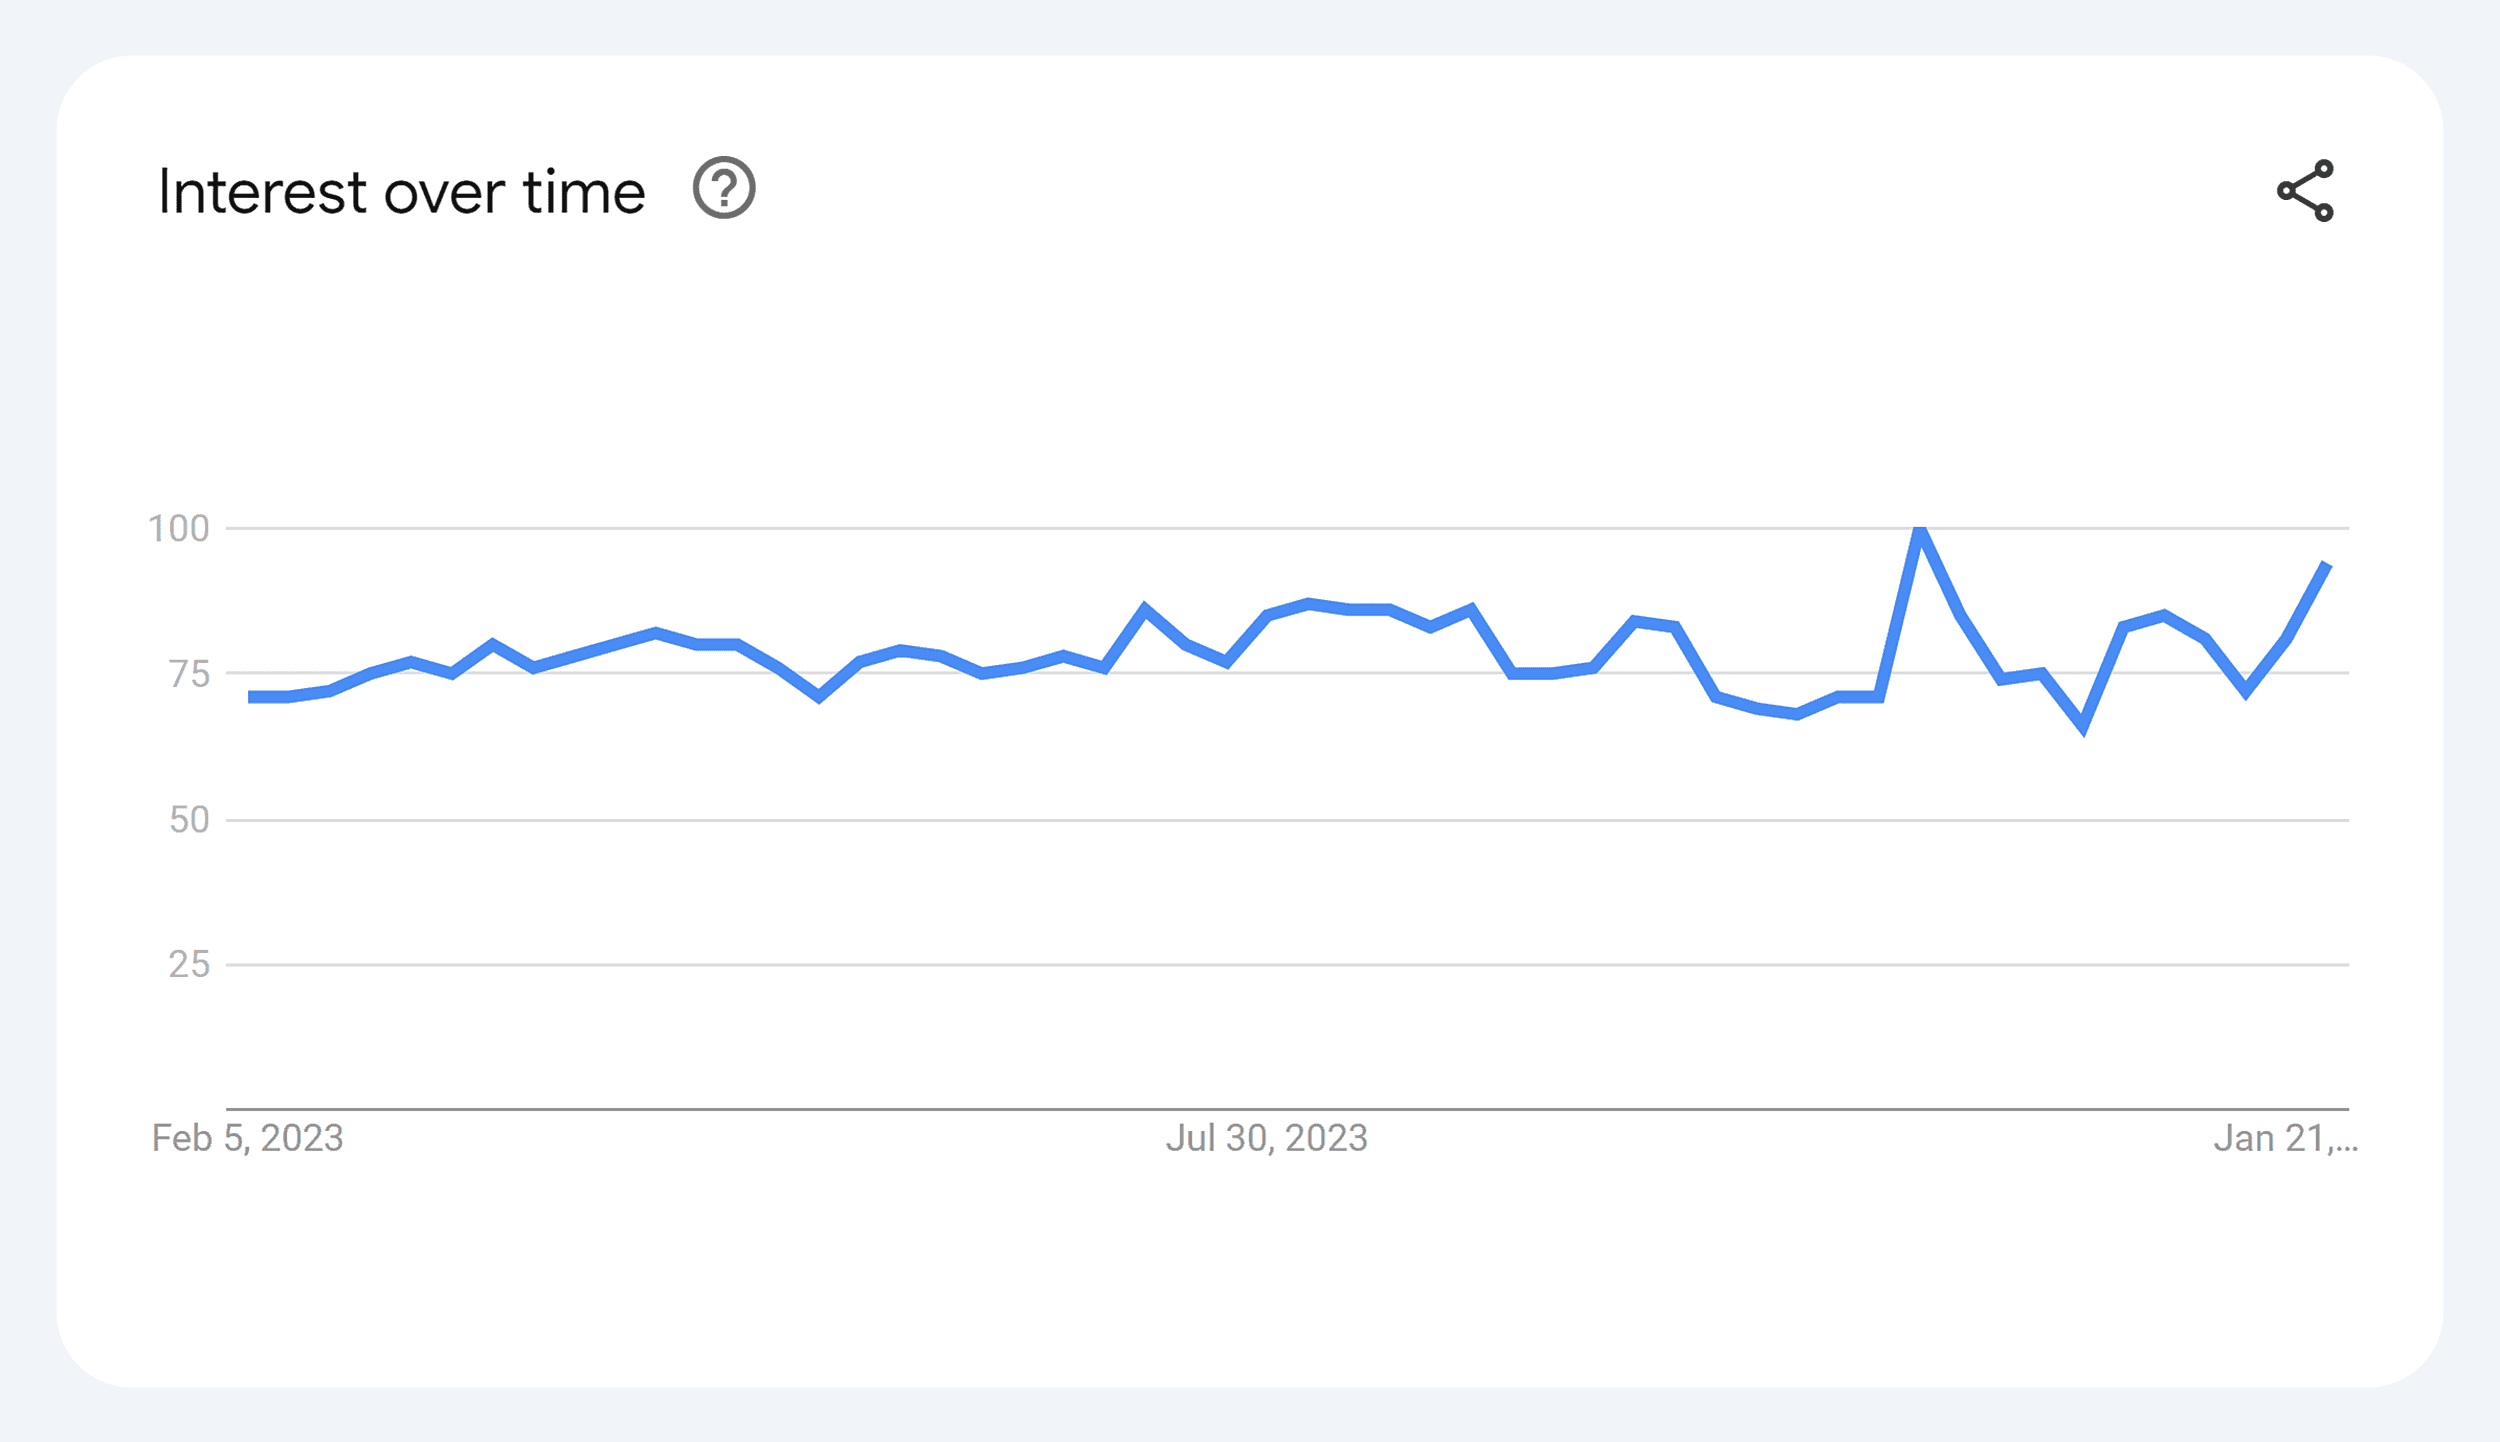Click the first data point near Feb 5, 2023
Viewport: 2500px width, 1442px height.
click(x=250, y=696)
